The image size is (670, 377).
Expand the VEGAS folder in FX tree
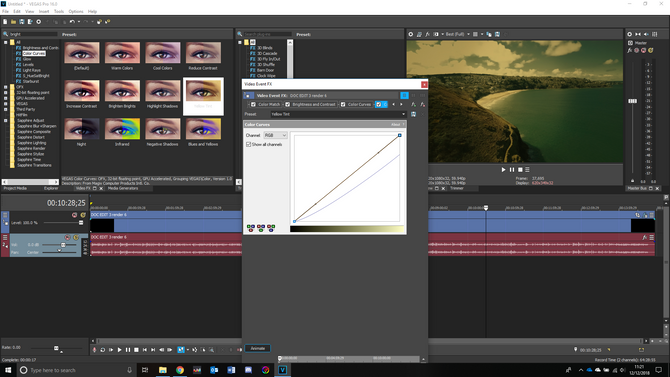[6, 103]
